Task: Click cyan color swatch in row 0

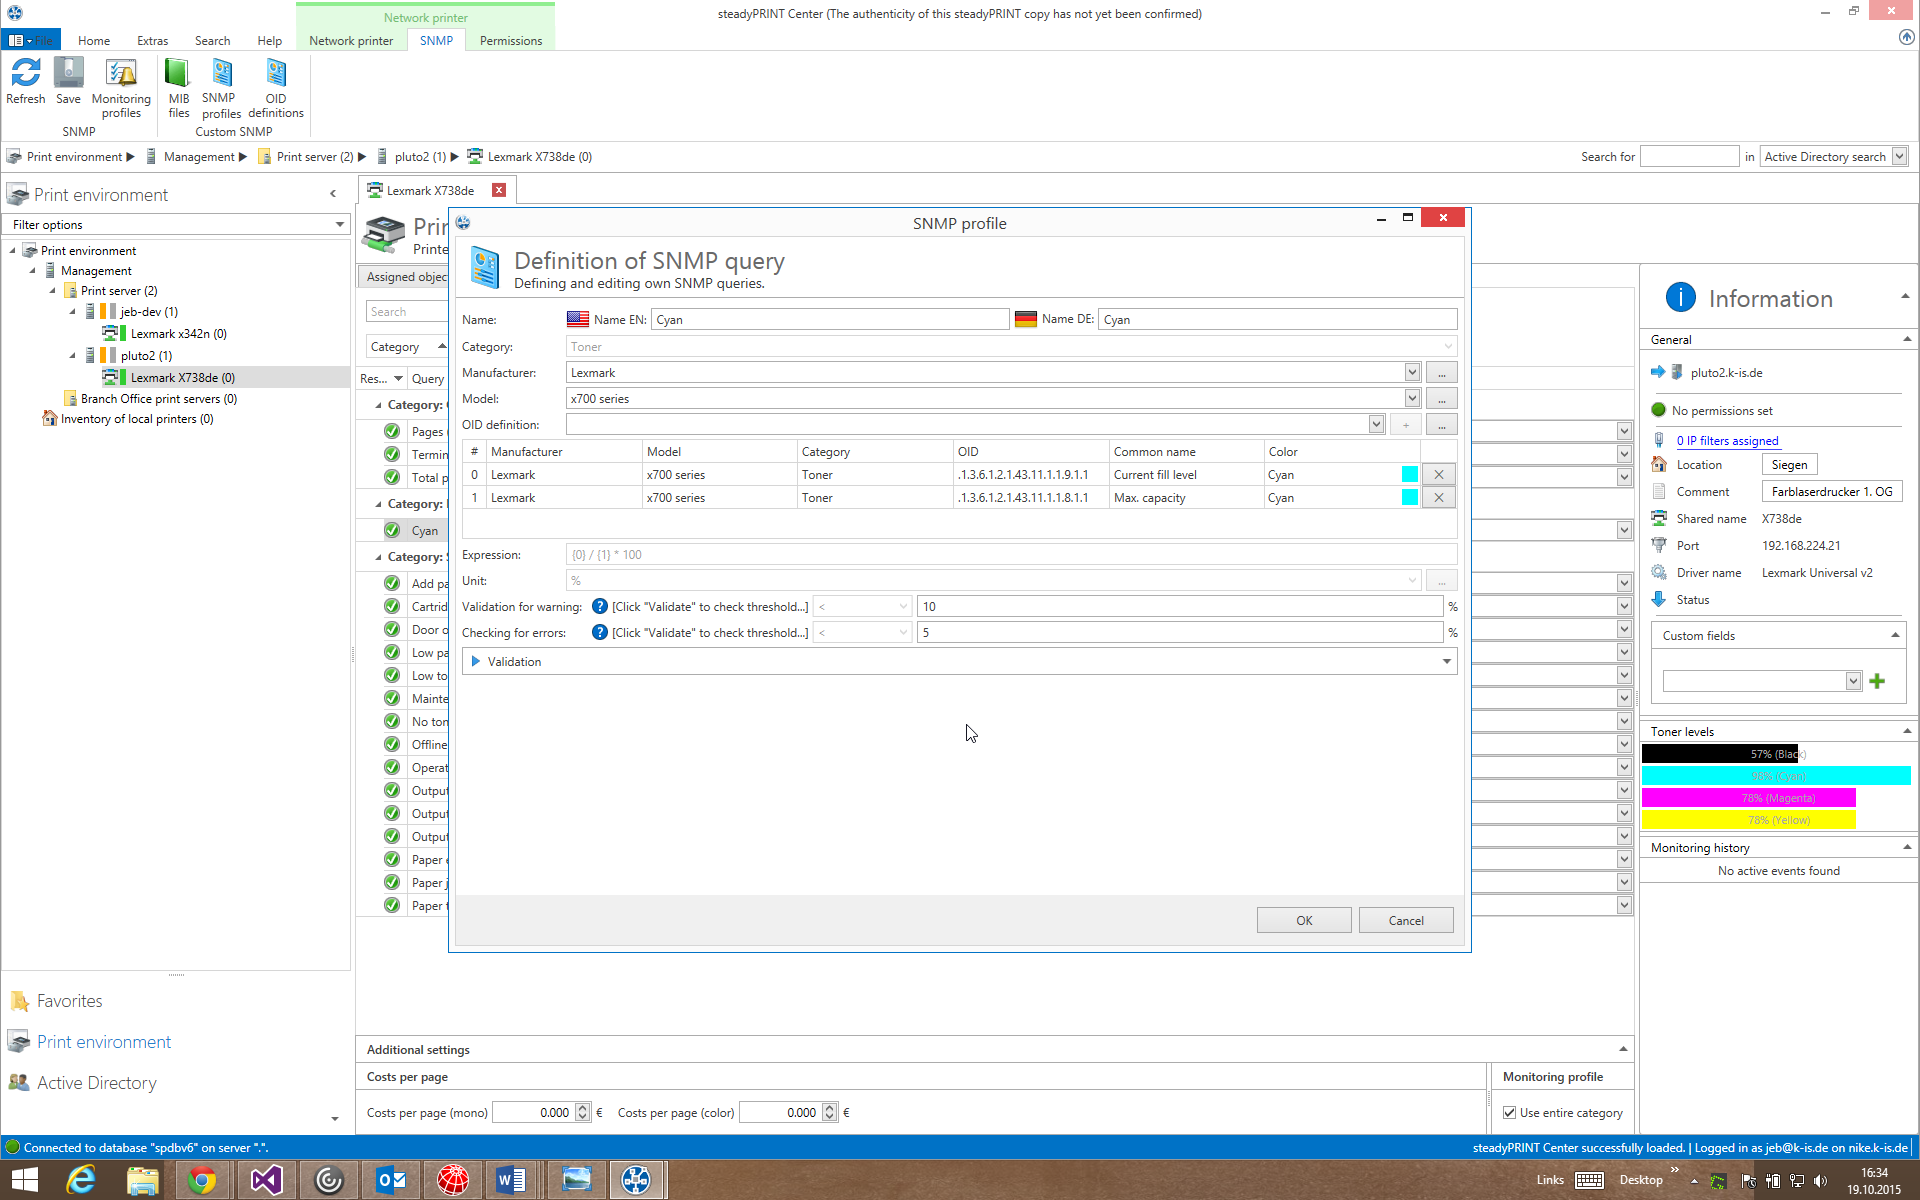Action: [1409, 475]
